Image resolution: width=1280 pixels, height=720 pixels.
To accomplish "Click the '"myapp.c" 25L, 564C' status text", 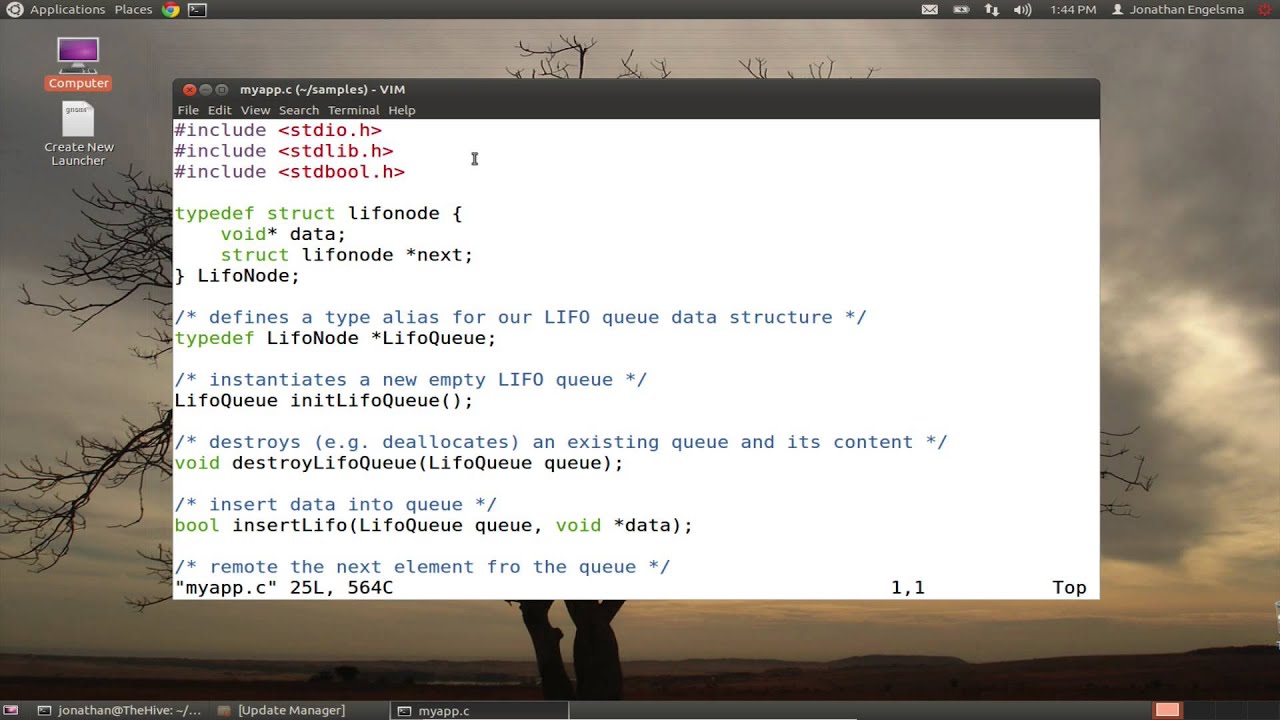I will [x=284, y=588].
